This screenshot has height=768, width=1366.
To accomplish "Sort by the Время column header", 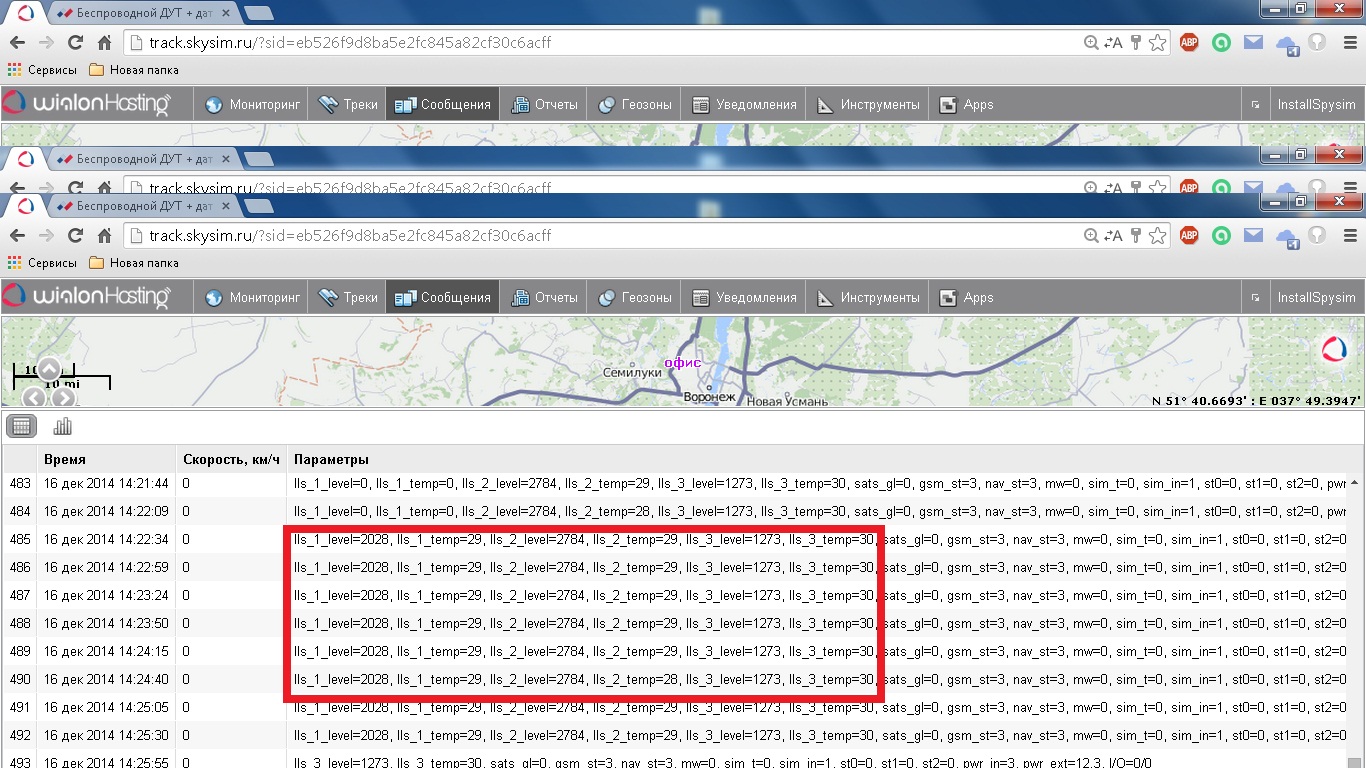I will pyautogui.click(x=65, y=460).
